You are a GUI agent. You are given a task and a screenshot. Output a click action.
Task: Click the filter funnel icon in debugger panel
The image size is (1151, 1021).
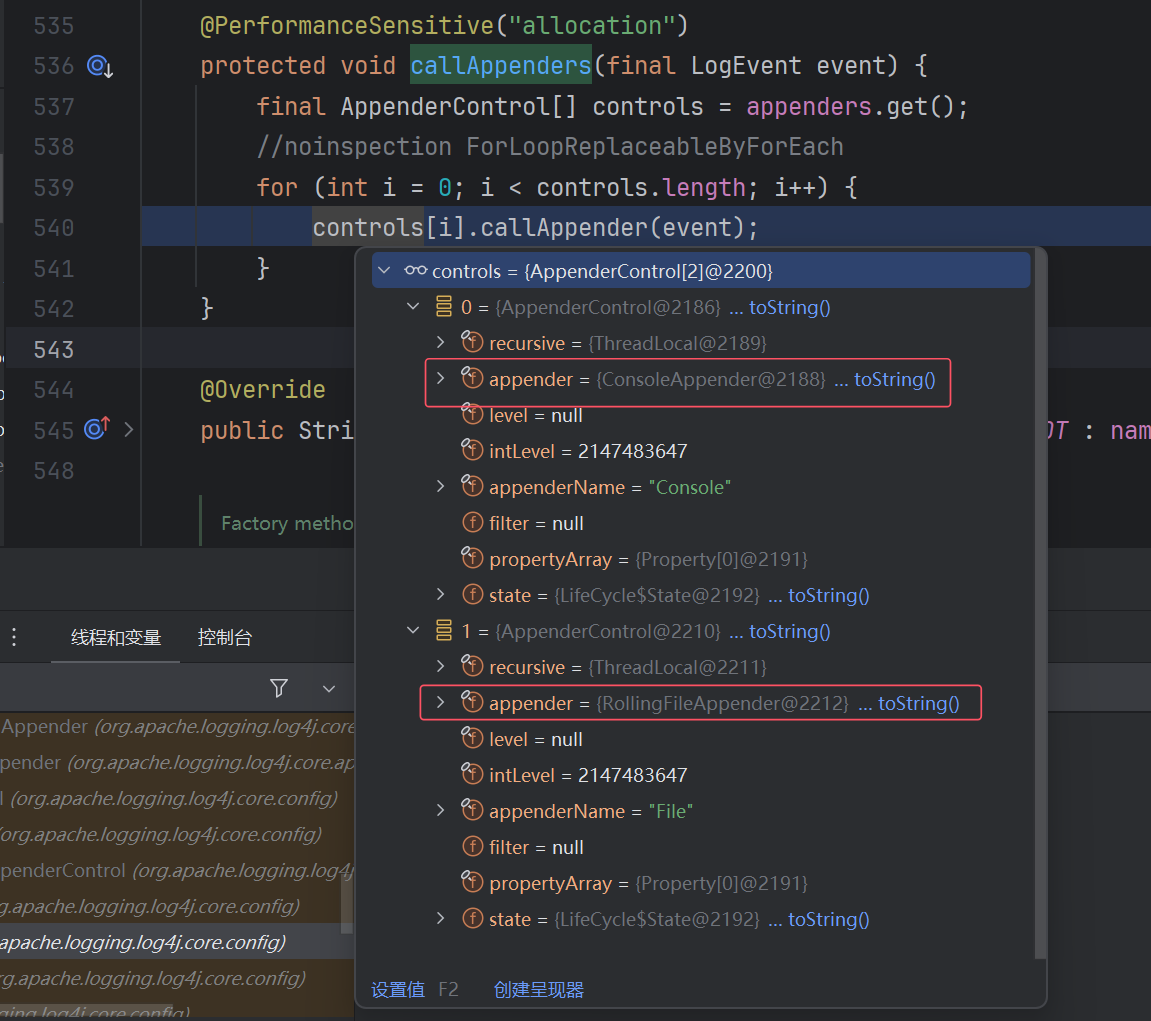click(x=279, y=688)
